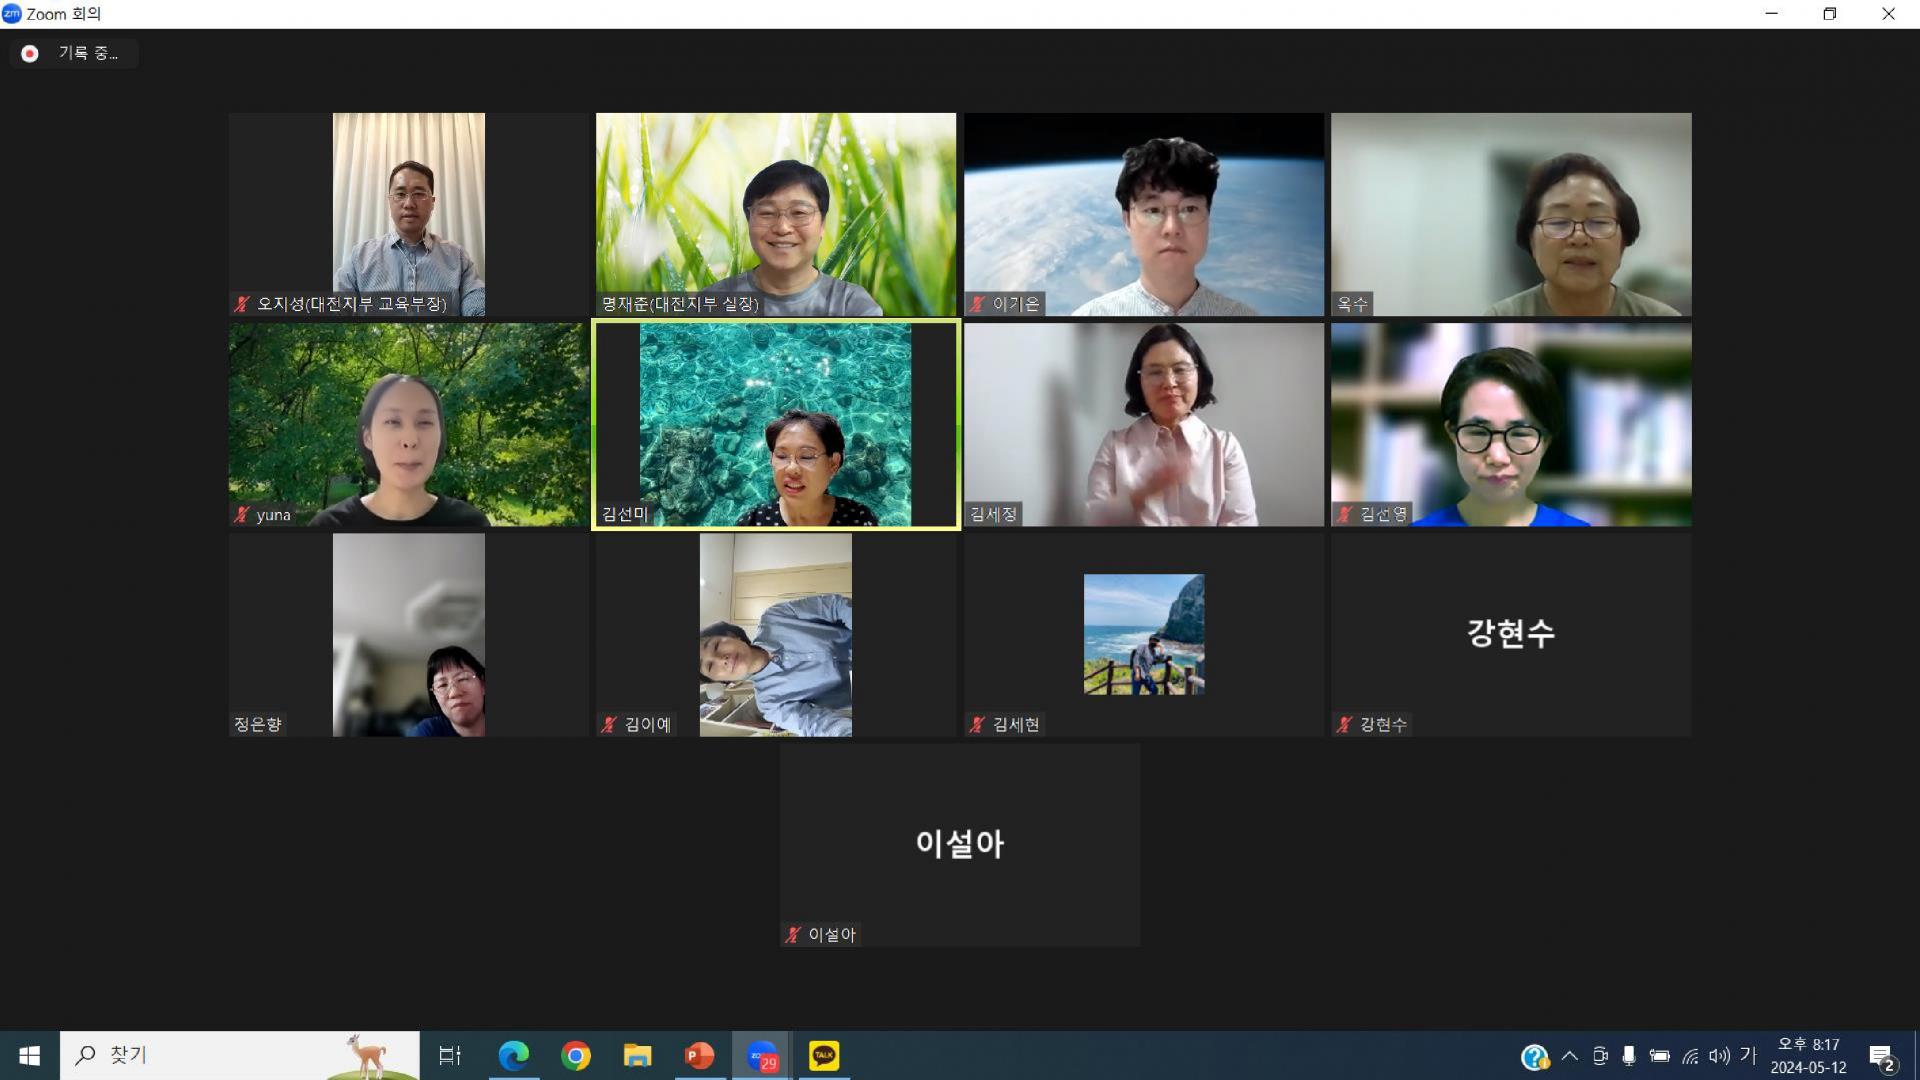Open Task View from the taskbar
Viewport: 1920px width, 1080px height.
(450, 1056)
